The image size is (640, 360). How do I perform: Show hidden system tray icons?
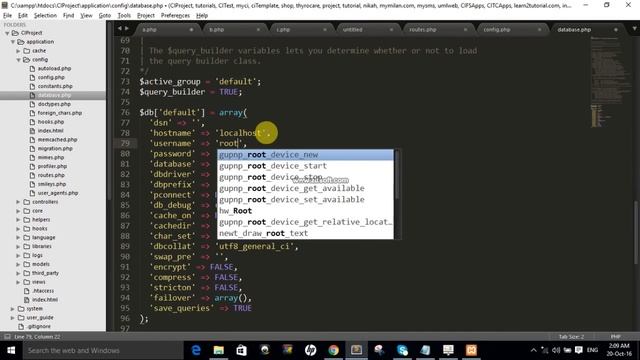[x=533, y=350]
